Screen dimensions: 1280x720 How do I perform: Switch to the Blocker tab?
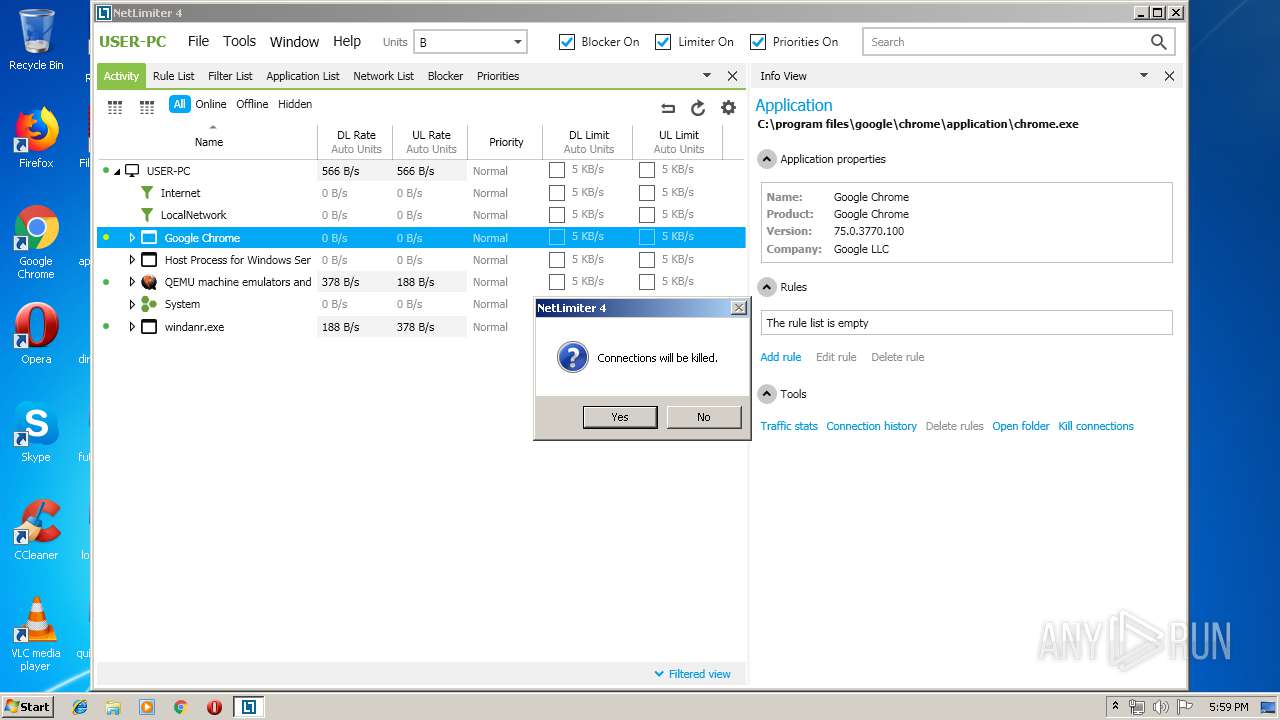click(445, 76)
